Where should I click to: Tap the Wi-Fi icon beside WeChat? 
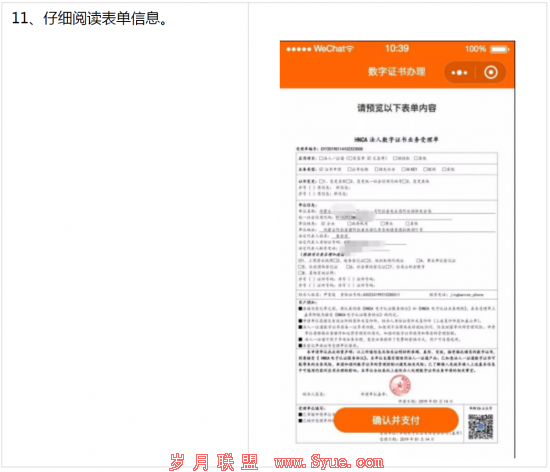pos(349,49)
